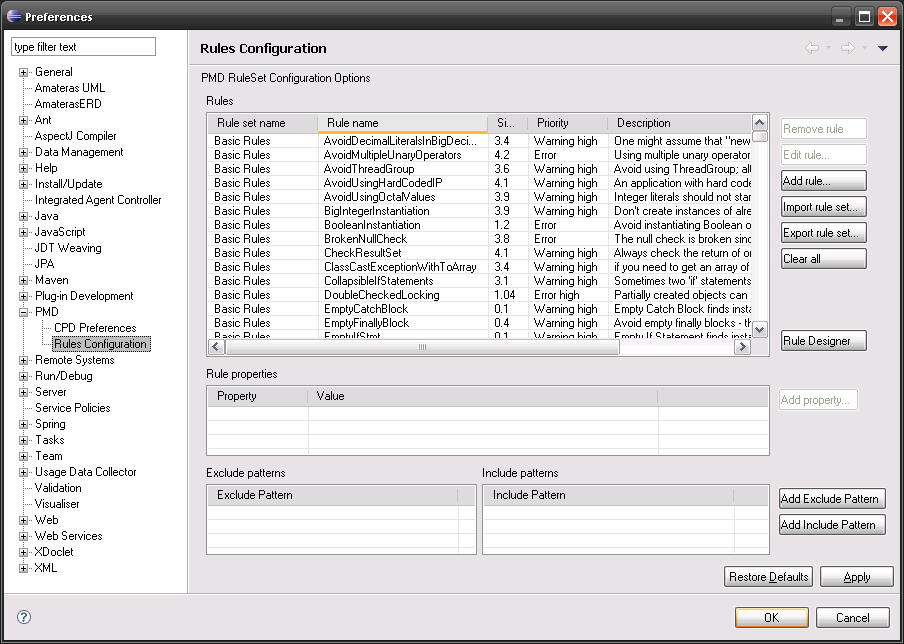Viewport: 904px width, 644px height.
Task: Click the type filter text field
Action: 83,47
